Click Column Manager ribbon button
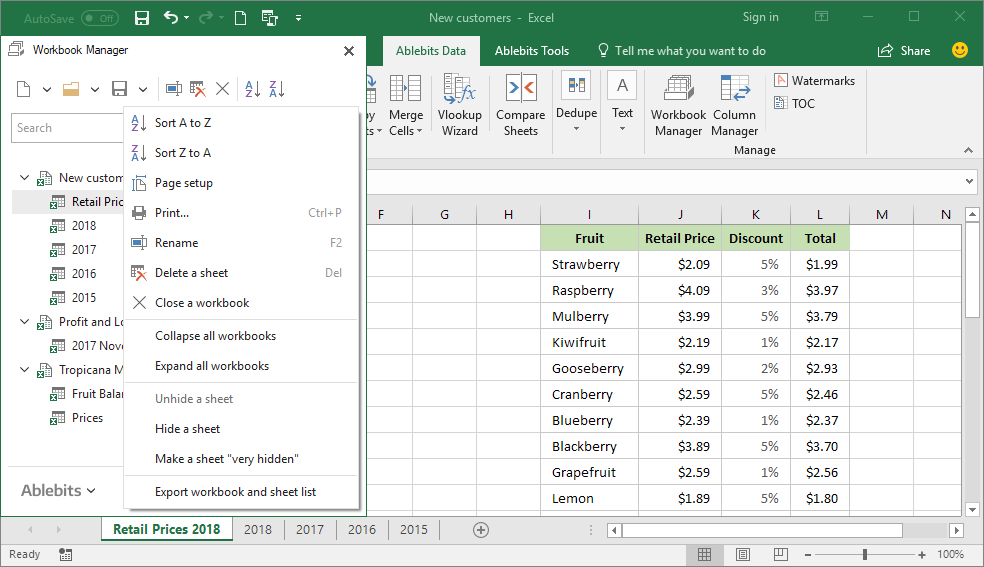 (x=735, y=105)
